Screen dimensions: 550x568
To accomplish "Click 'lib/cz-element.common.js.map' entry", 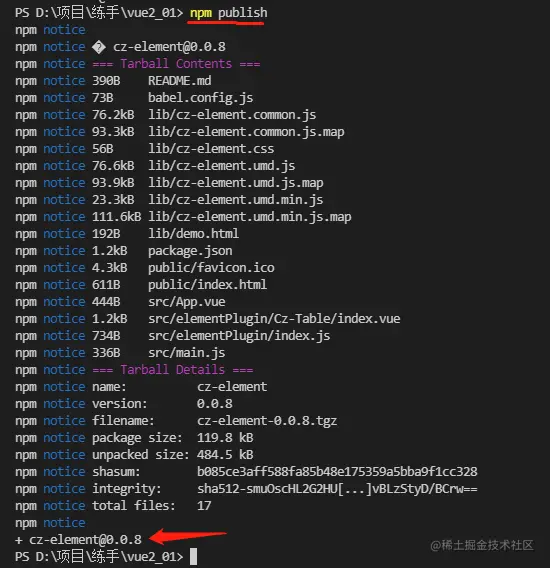I will click(246, 132).
